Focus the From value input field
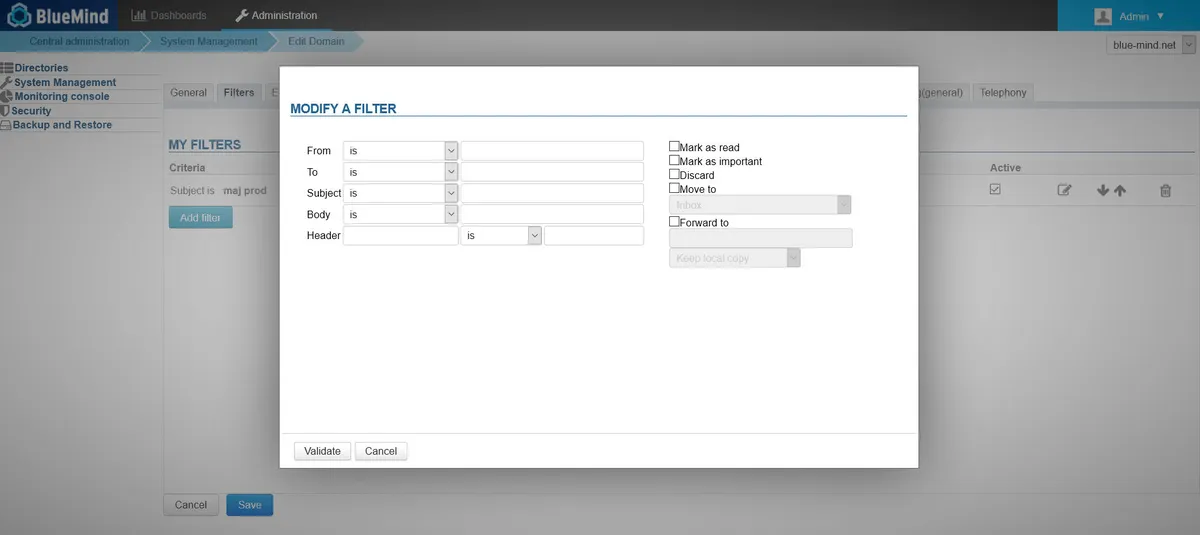Image resolution: width=1200 pixels, height=535 pixels. click(552, 151)
